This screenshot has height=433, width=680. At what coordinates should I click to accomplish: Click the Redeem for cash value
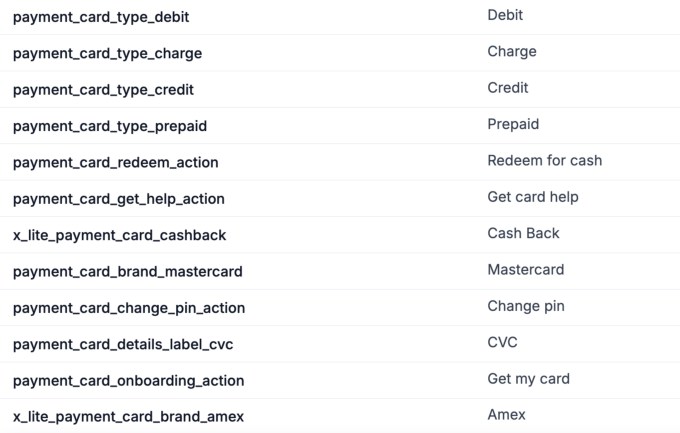tap(544, 160)
